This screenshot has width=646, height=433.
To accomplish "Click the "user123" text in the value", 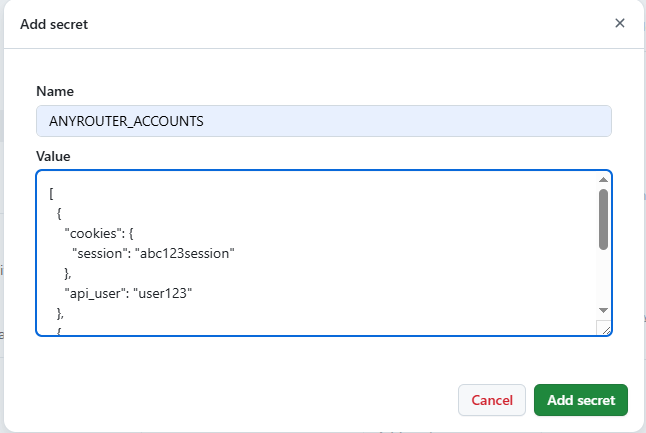I will (163, 293).
